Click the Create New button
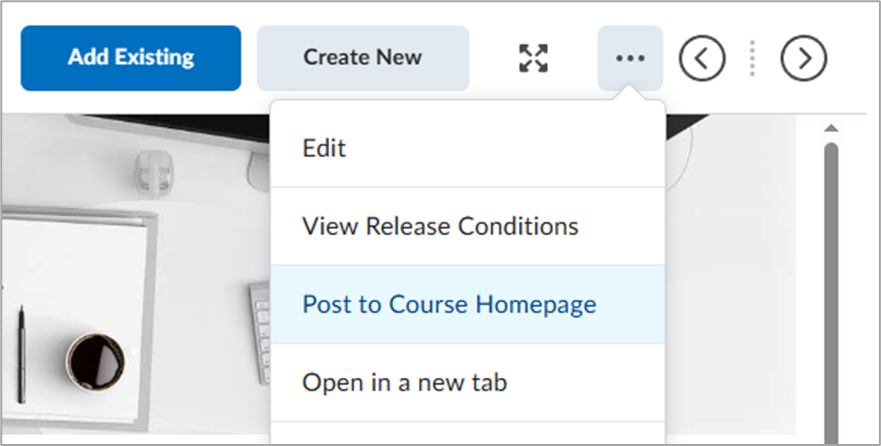The width and height of the screenshot is (881, 446). coord(363,58)
